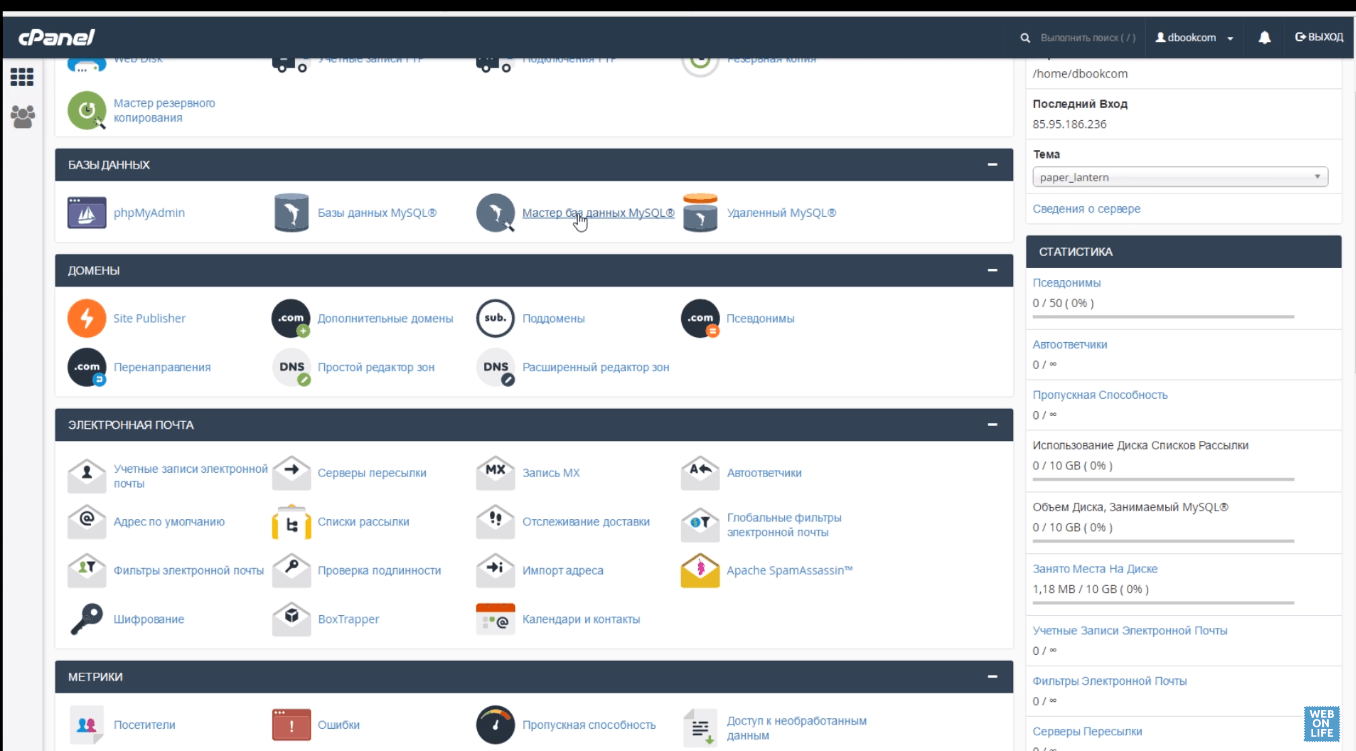Click the logout button in header
The width and height of the screenshot is (1356, 751).
[x=1319, y=38]
